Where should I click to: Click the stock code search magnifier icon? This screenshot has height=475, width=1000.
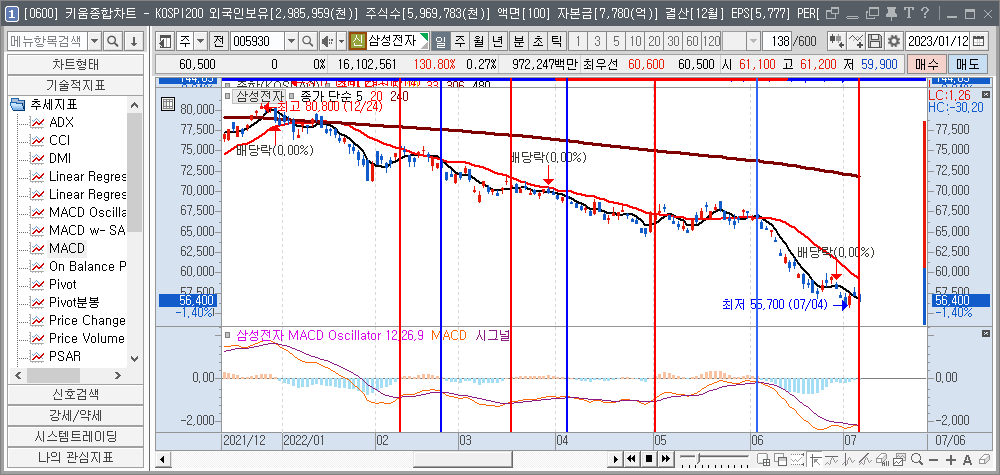pos(307,41)
